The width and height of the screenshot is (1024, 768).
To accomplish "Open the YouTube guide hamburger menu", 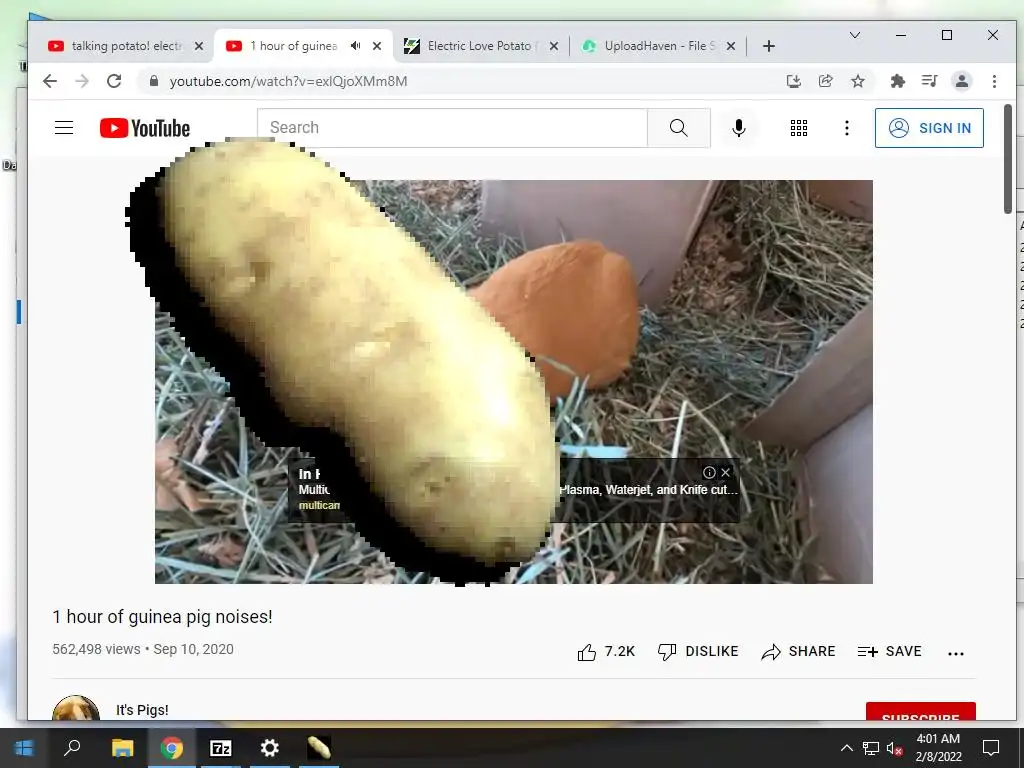I will pyautogui.click(x=64, y=127).
